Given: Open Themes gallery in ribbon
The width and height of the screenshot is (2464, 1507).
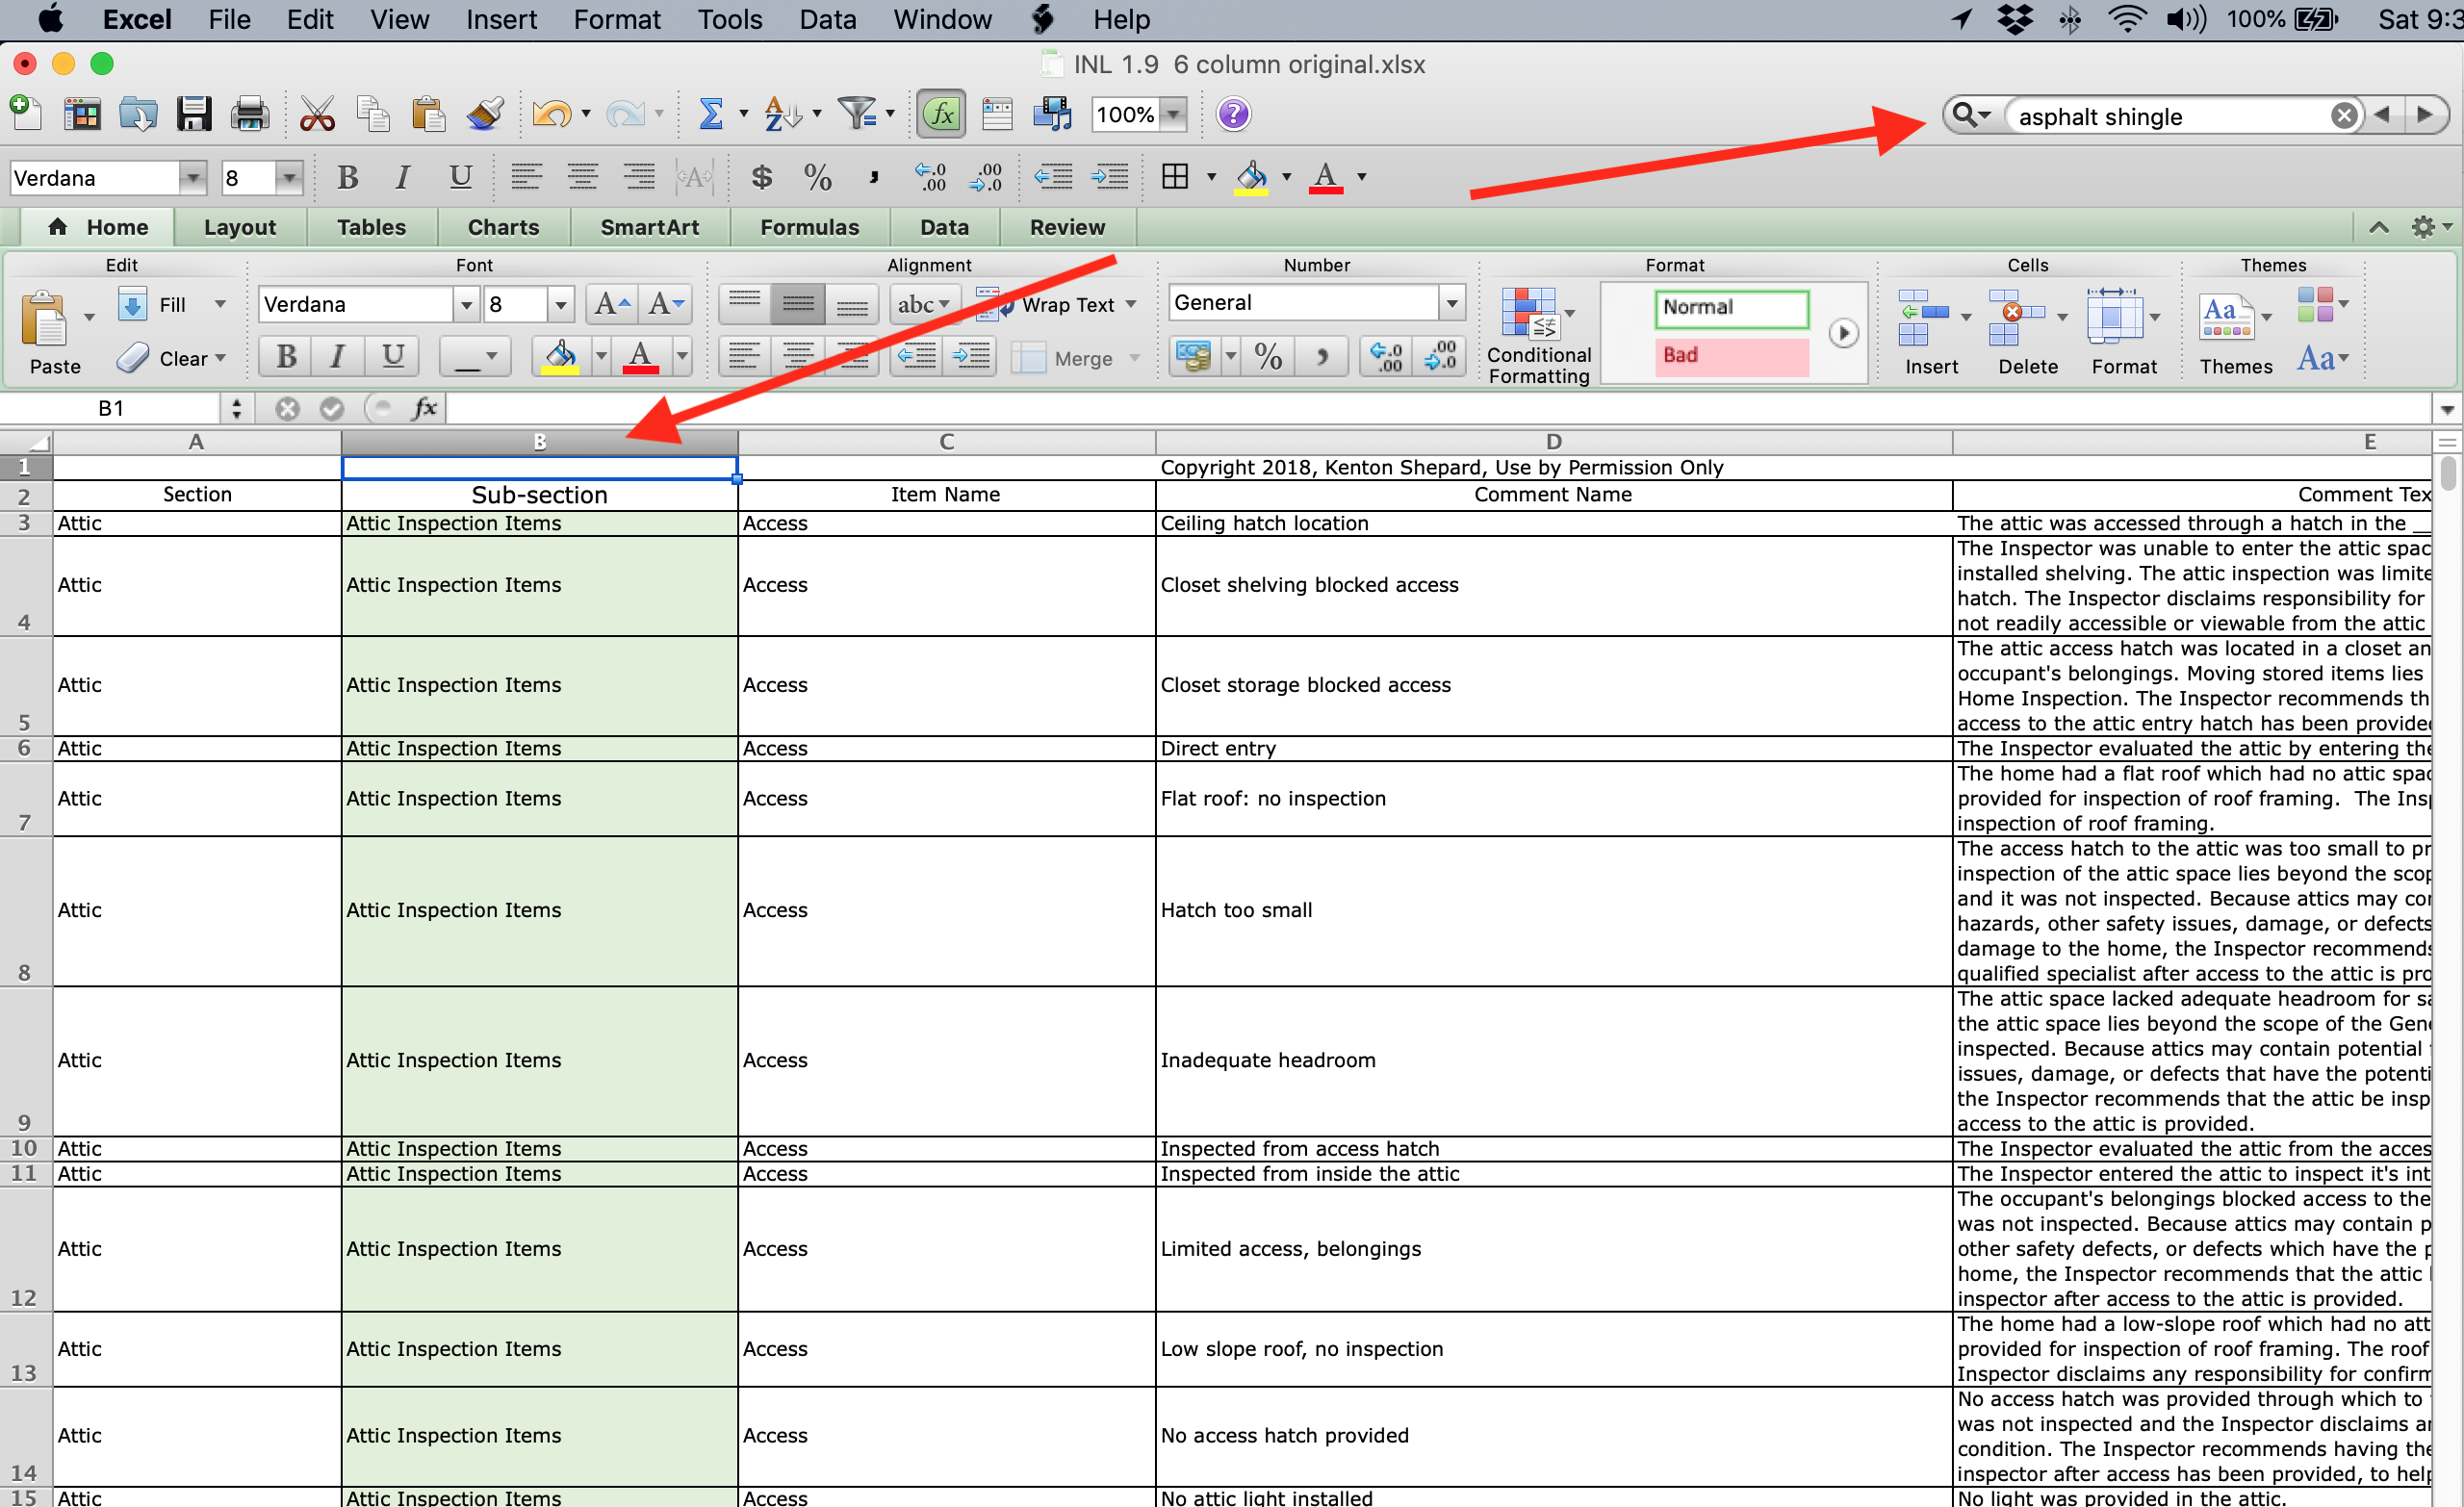Looking at the screenshot, I should pos(2227,317).
